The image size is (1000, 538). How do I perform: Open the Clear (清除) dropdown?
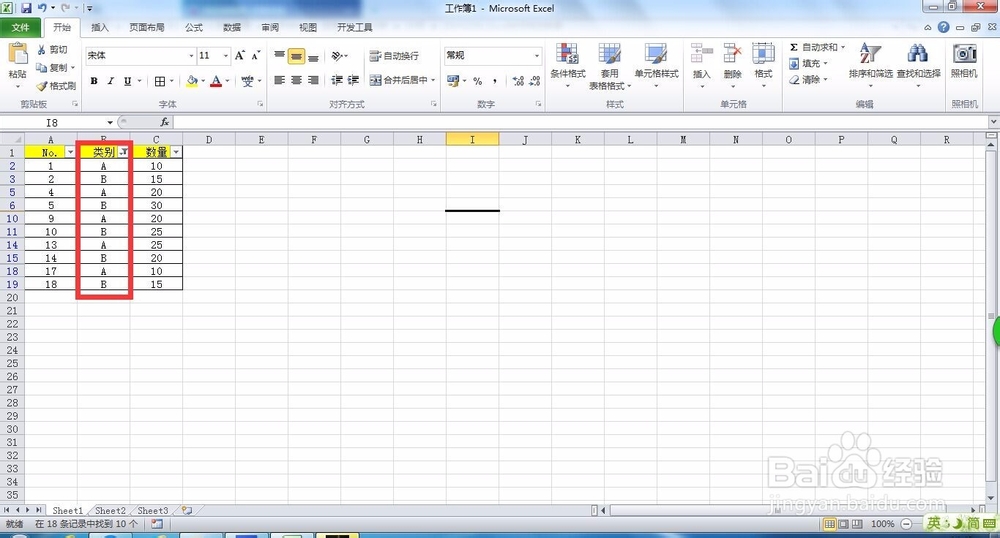tap(809, 80)
